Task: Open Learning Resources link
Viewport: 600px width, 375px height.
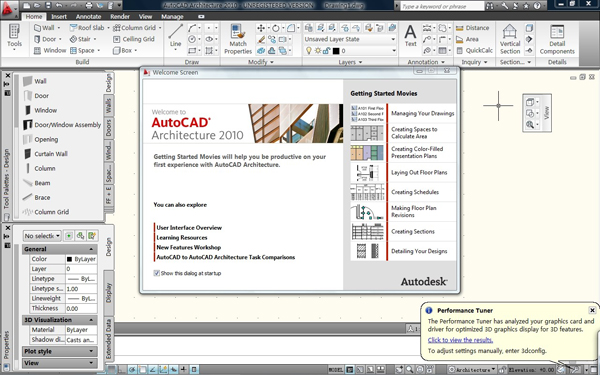Action: pyautogui.click(x=182, y=238)
